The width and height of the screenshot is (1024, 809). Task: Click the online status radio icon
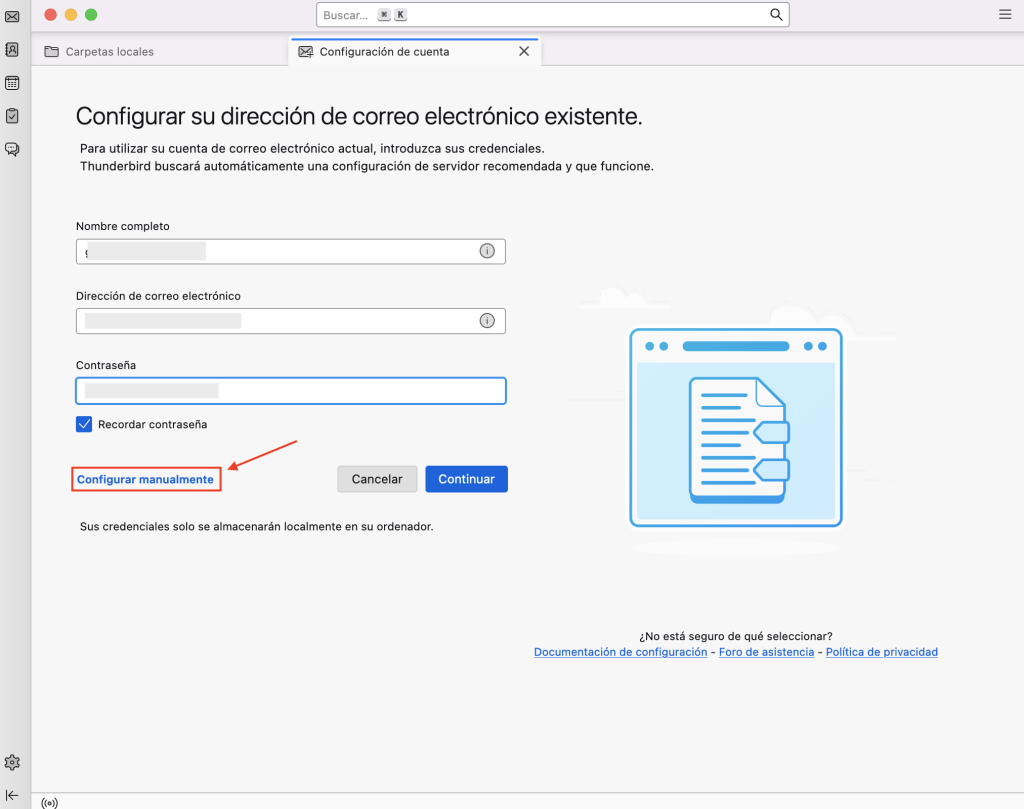click(x=50, y=802)
